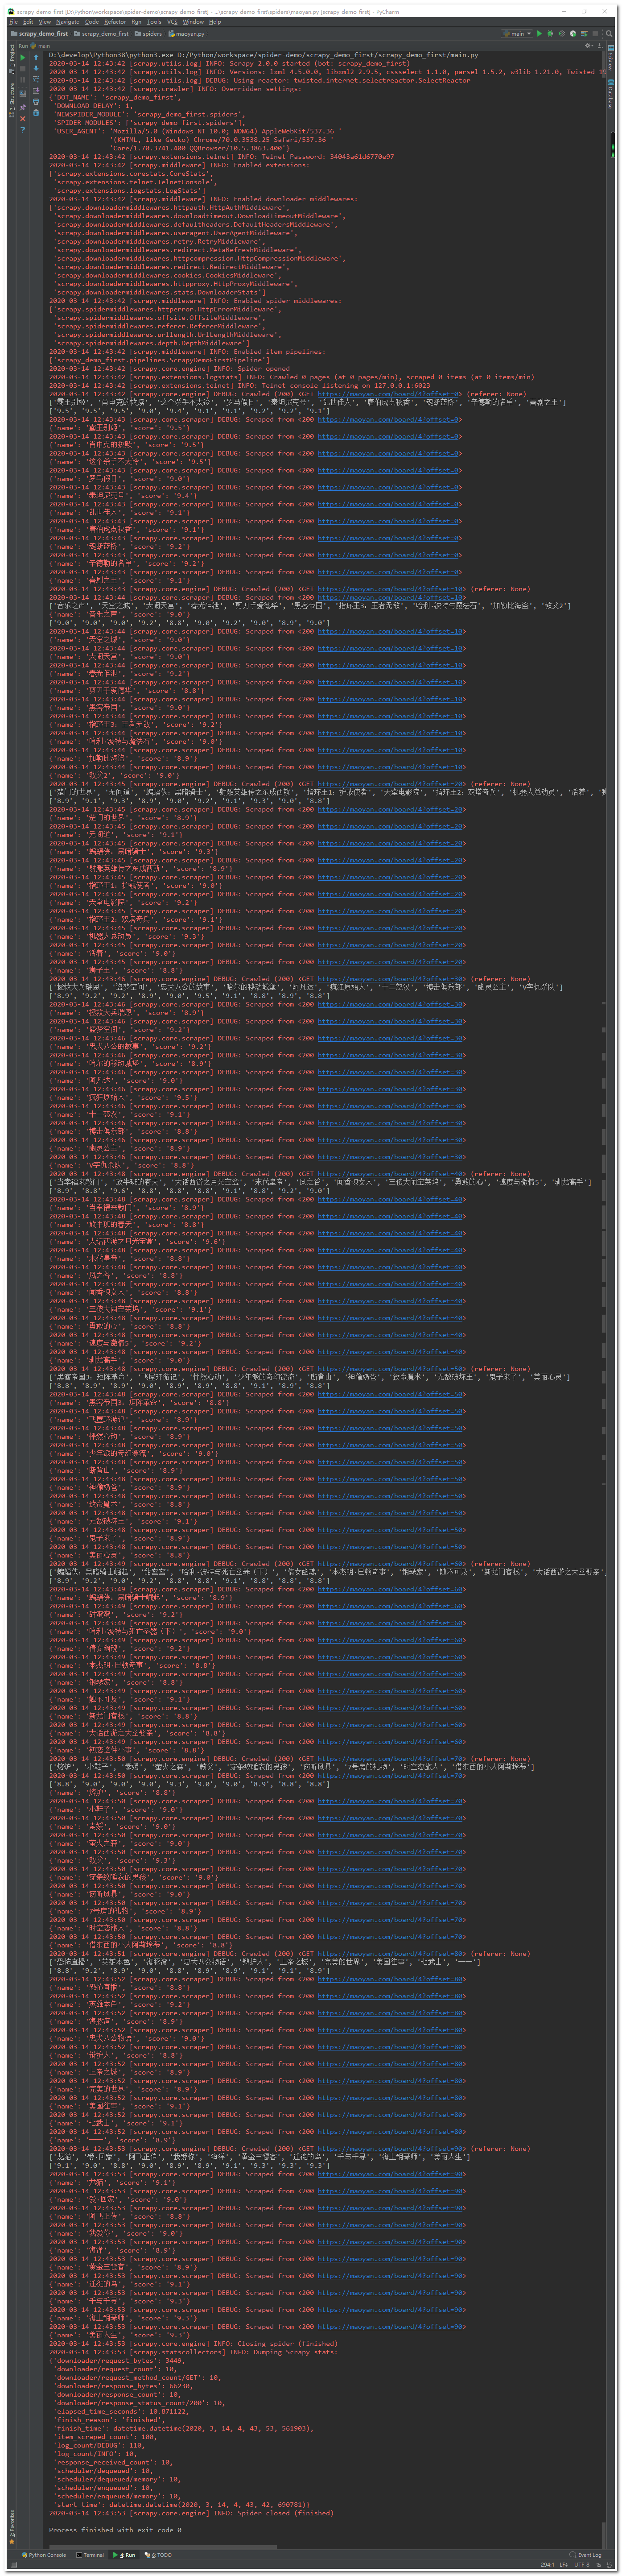Jump up the stack trace with the up arrow

click(x=36, y=57)
